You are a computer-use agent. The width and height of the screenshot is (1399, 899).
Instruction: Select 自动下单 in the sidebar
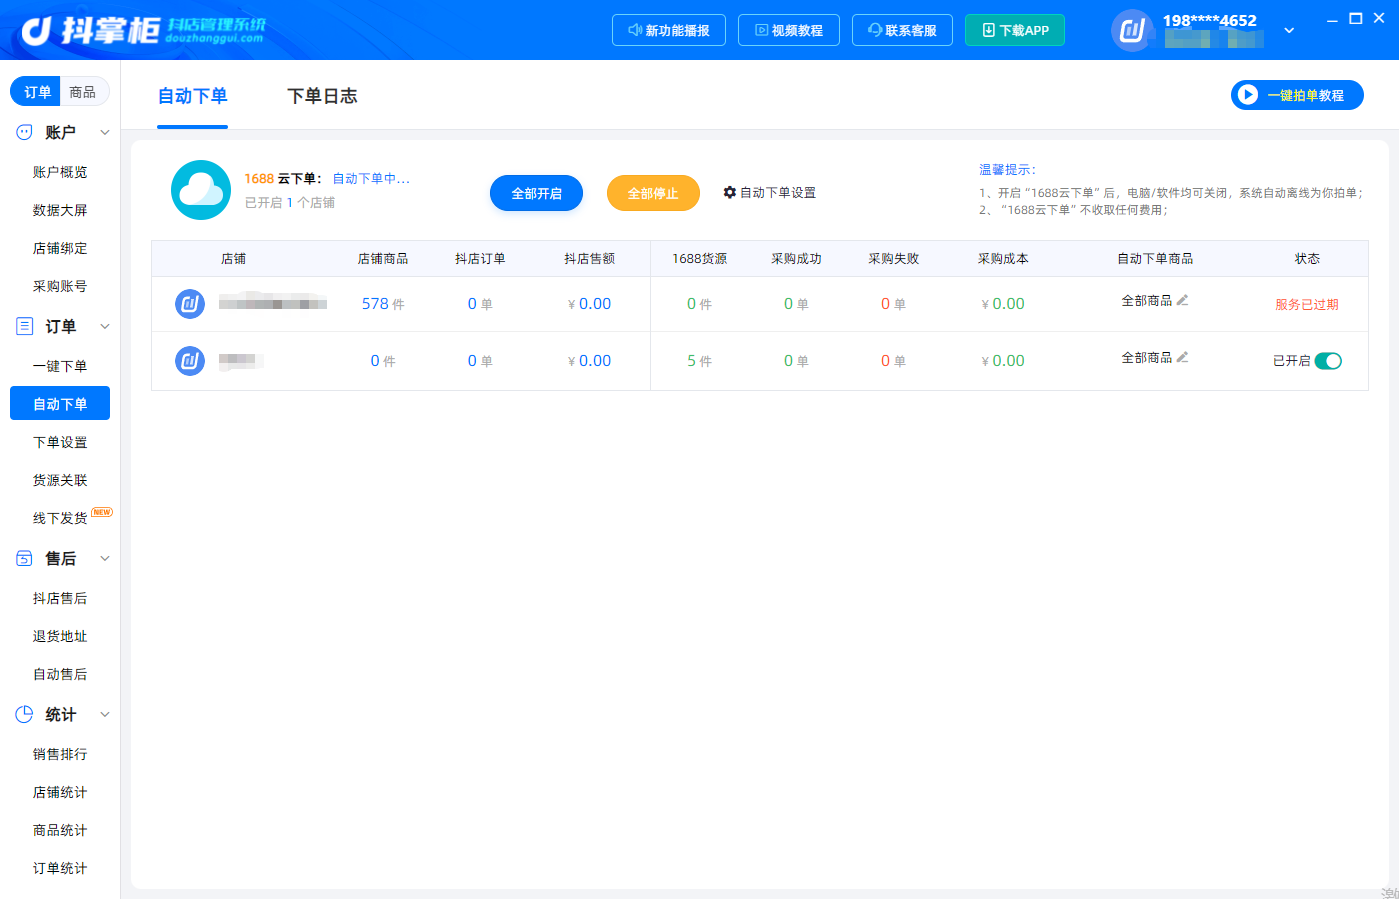(x=60, y=404)
